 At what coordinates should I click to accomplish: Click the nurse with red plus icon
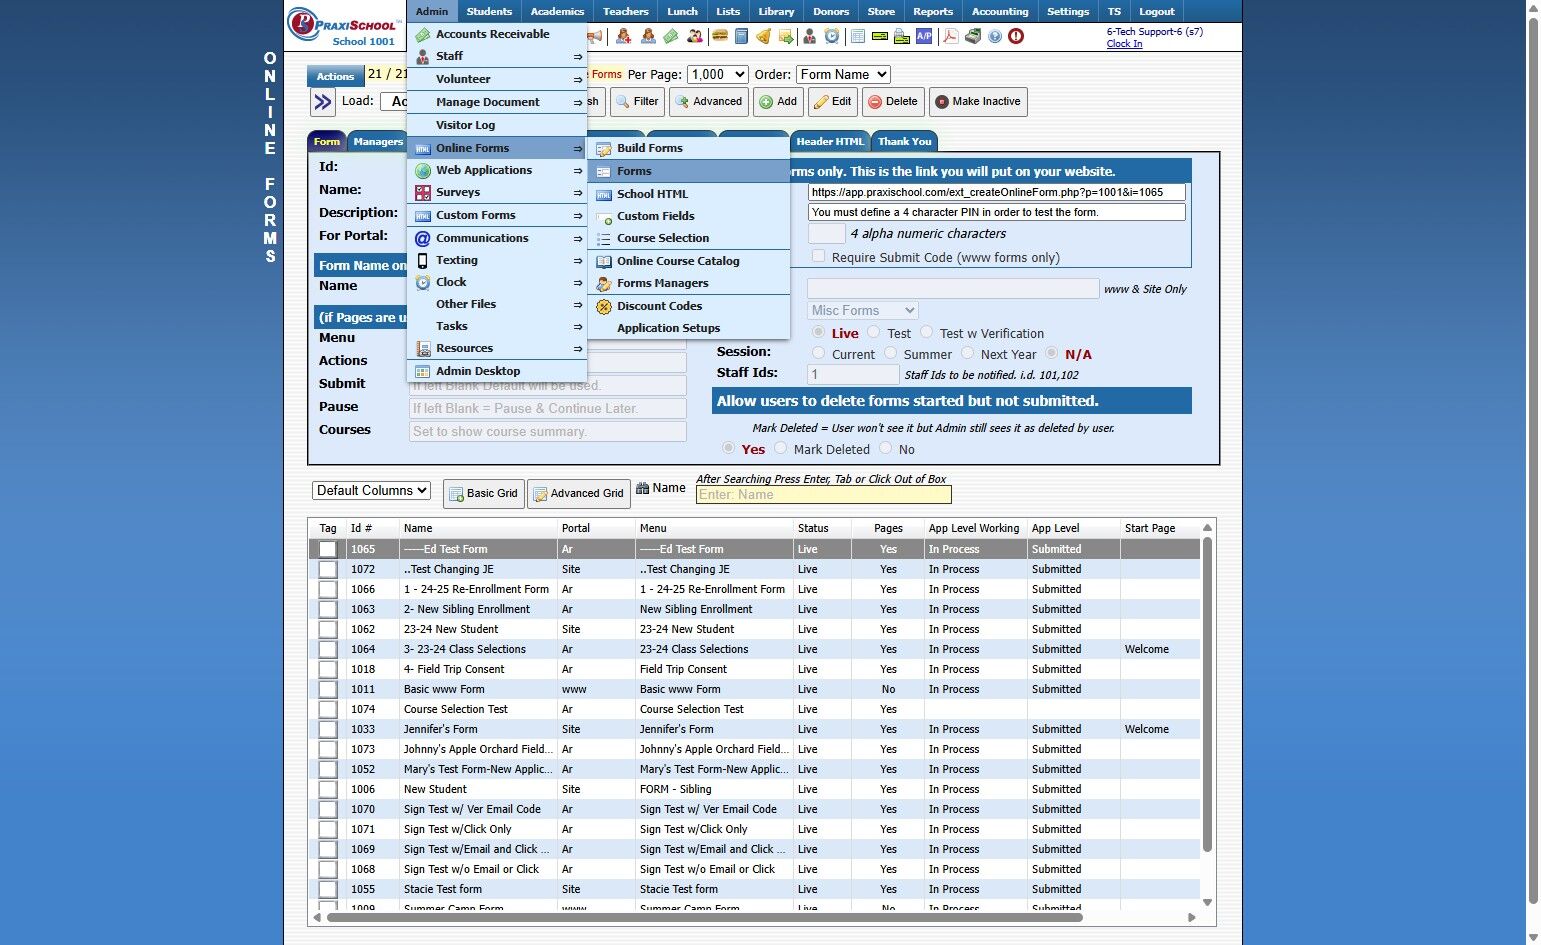coord(624,37)
